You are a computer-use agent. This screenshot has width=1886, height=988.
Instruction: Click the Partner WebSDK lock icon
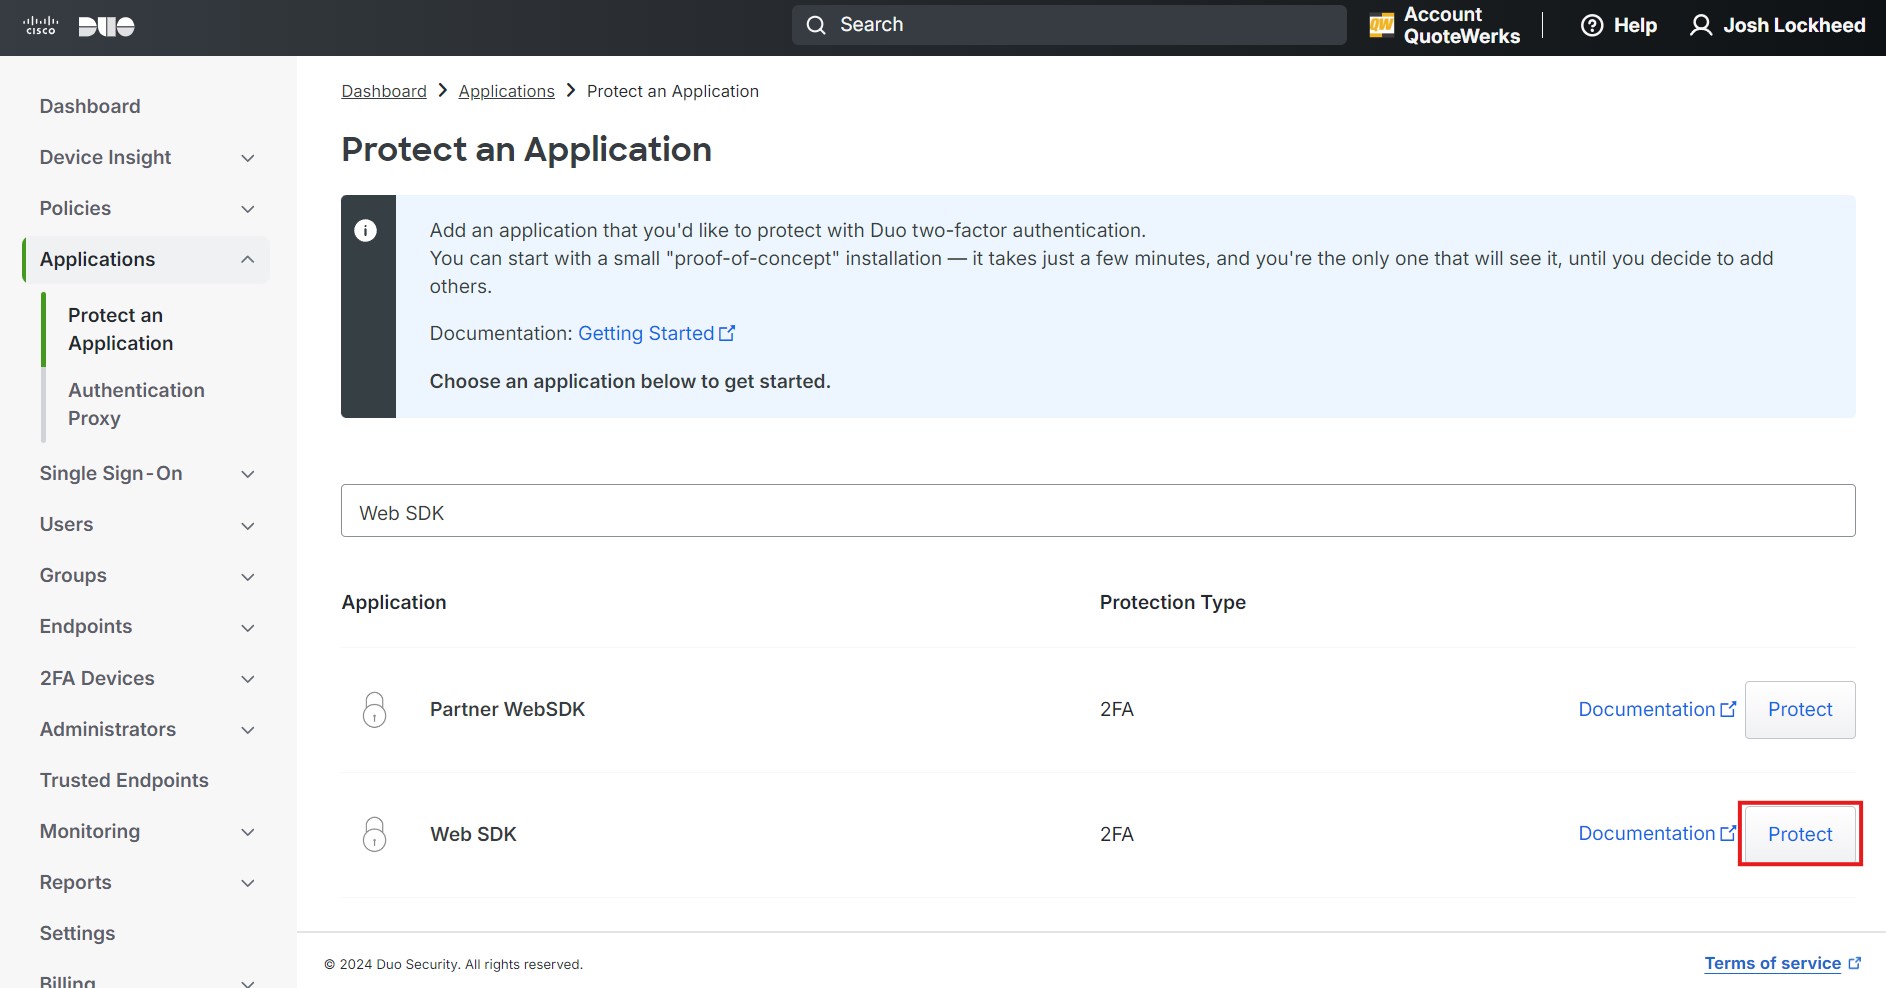pos(374,710)
